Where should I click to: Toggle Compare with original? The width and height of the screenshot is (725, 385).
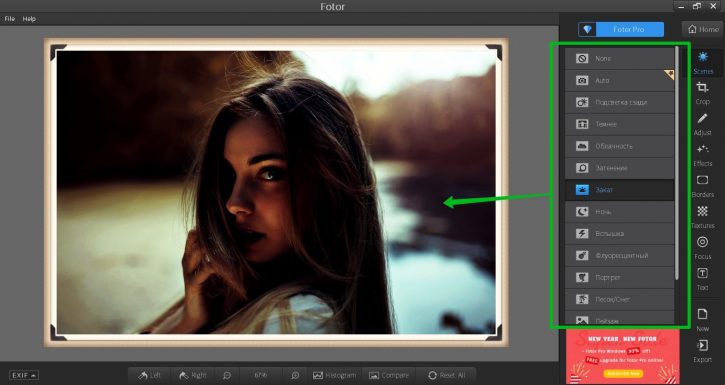coord(389,375)
